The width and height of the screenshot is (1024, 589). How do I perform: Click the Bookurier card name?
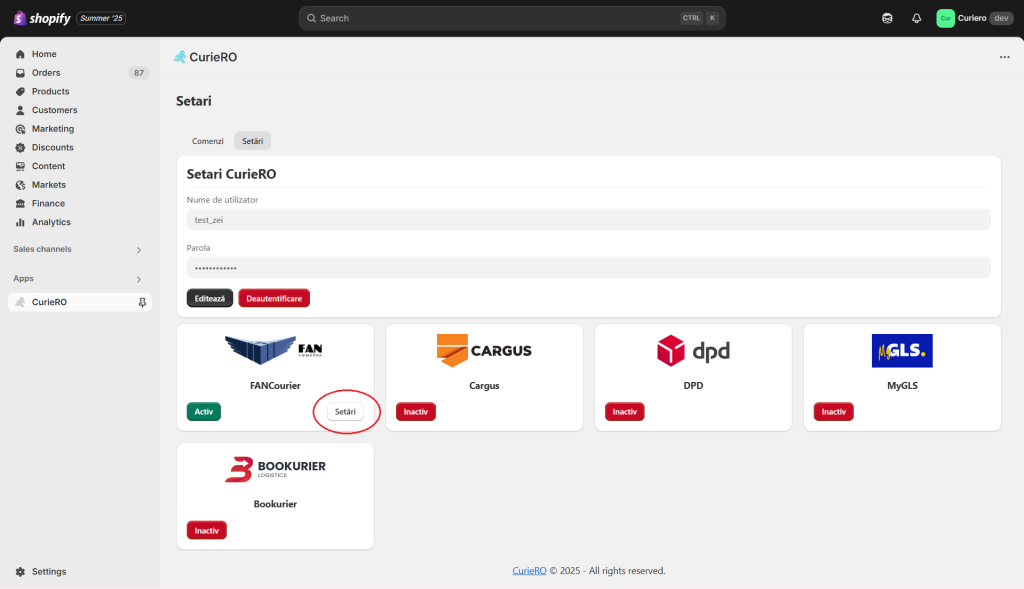click(275, 504)
